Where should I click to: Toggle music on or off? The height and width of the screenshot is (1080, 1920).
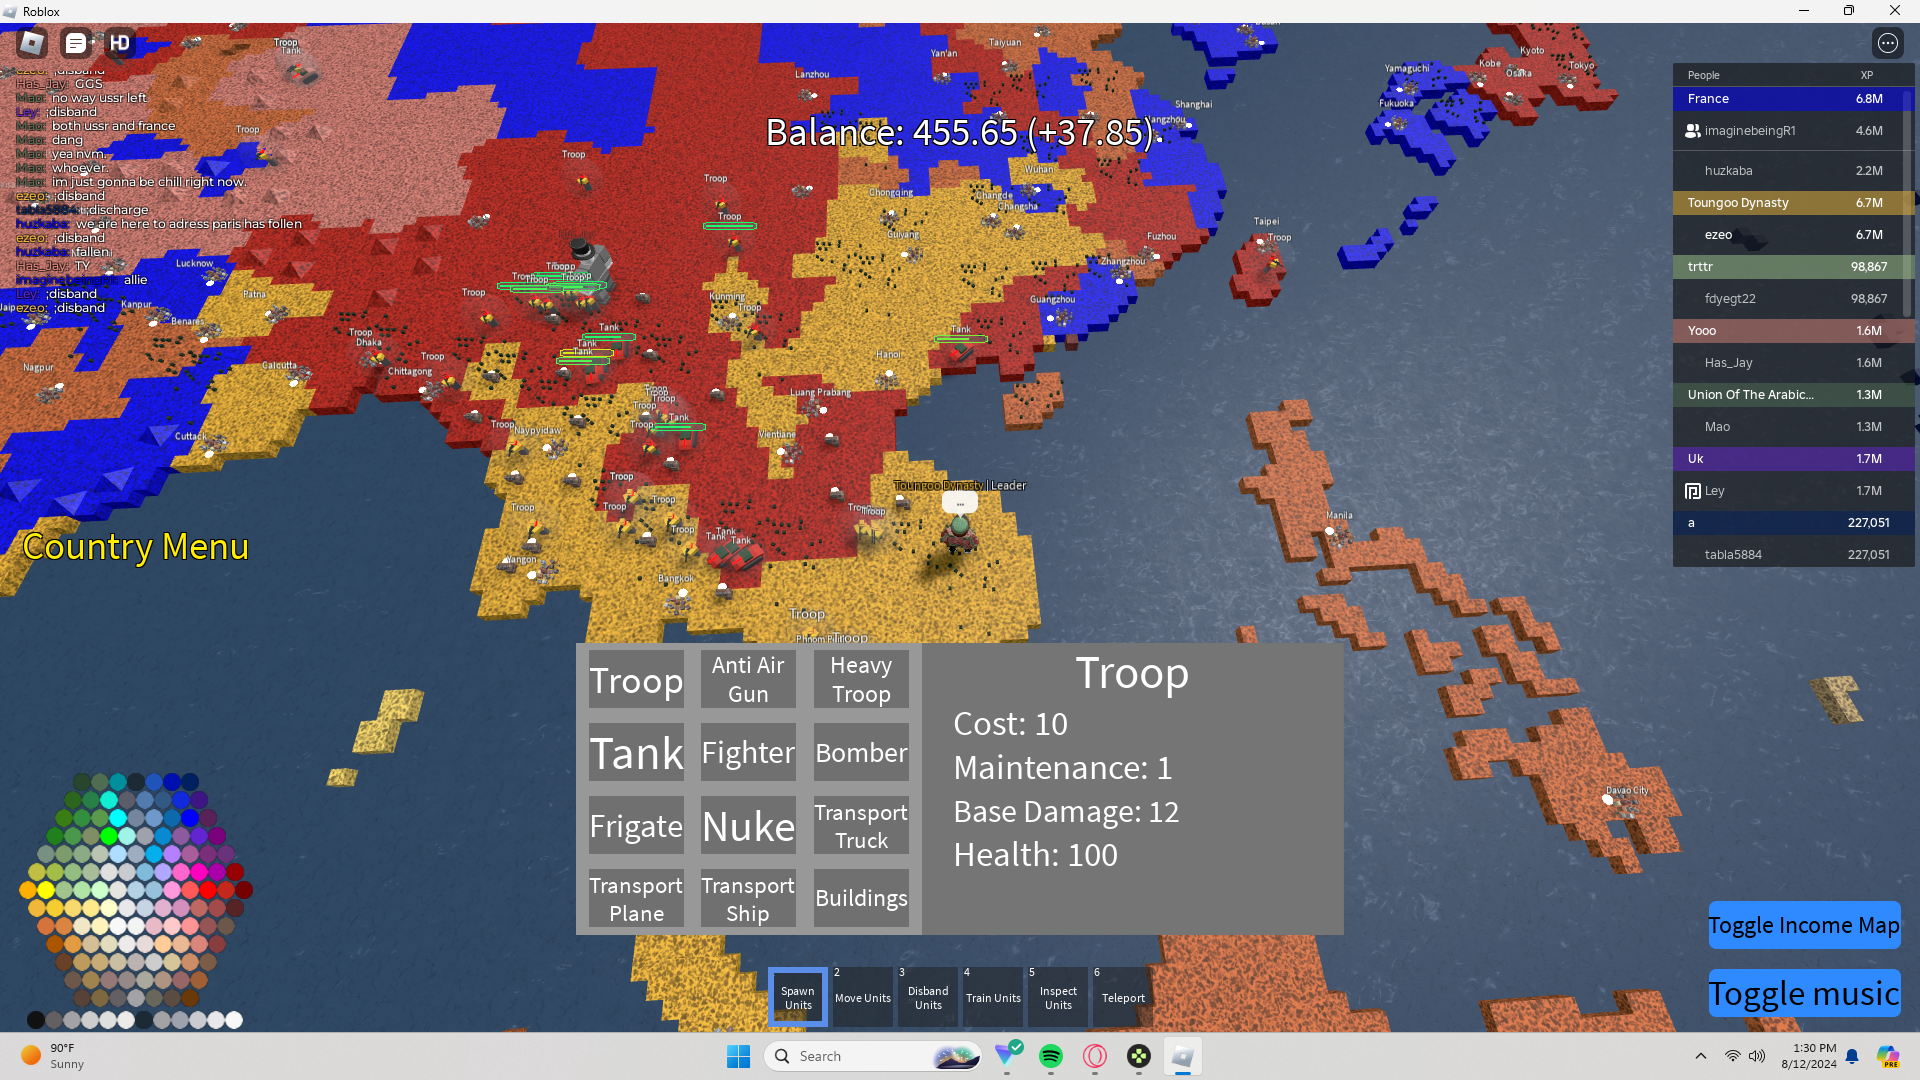pyautogui.click(x=1803, y=994)
